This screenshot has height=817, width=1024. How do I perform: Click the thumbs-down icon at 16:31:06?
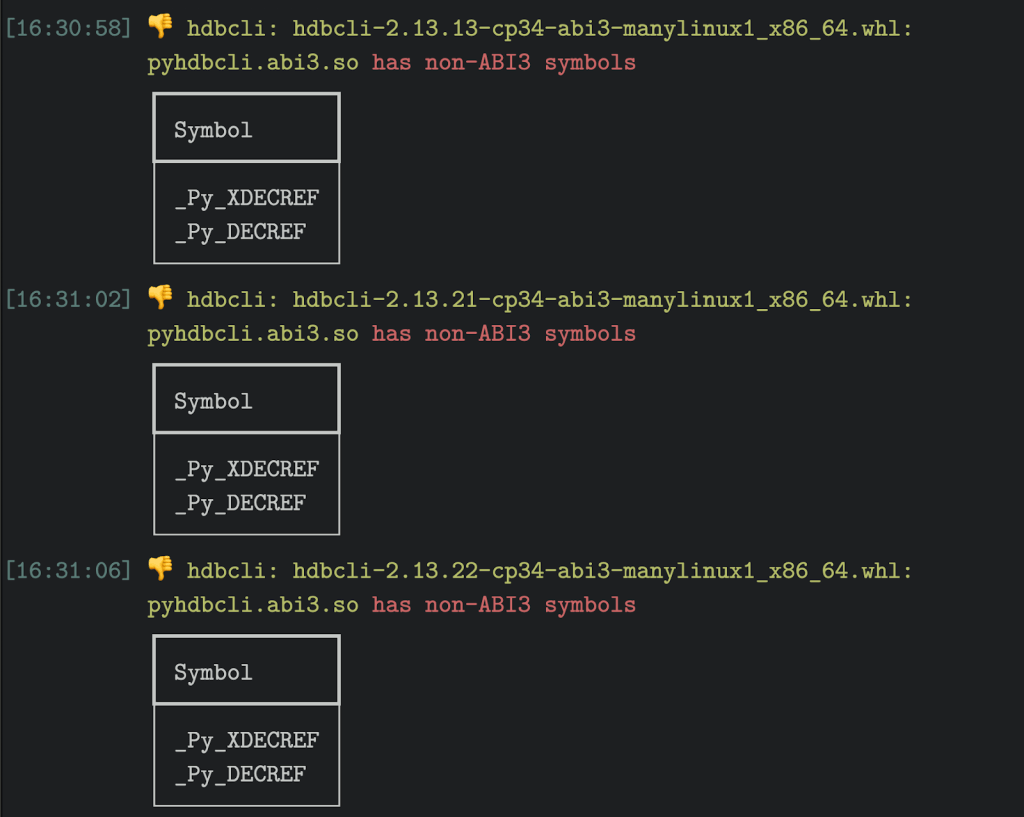pyautogui.click(x=160, y=569)
